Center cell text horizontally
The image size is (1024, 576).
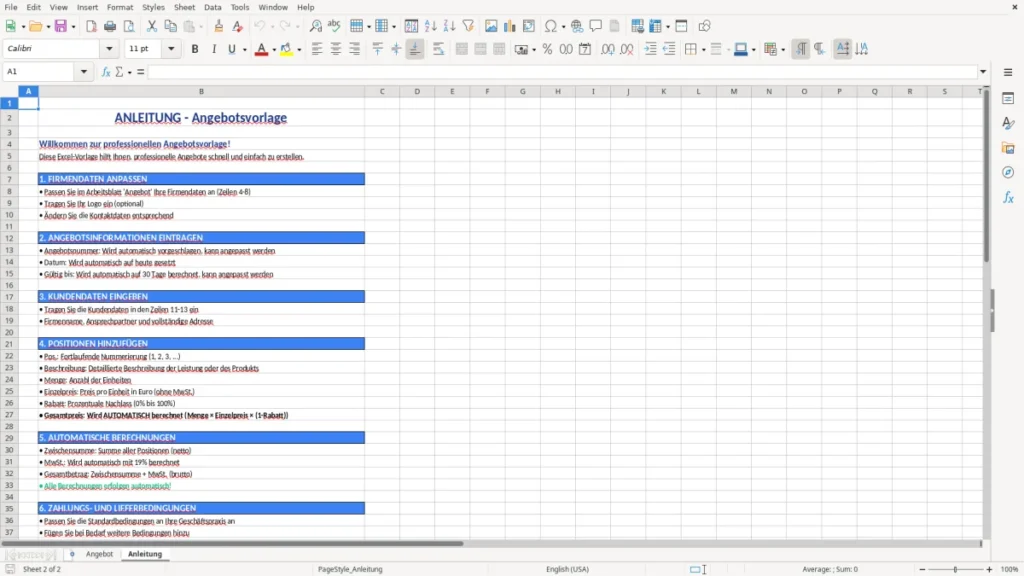(336, 49)
